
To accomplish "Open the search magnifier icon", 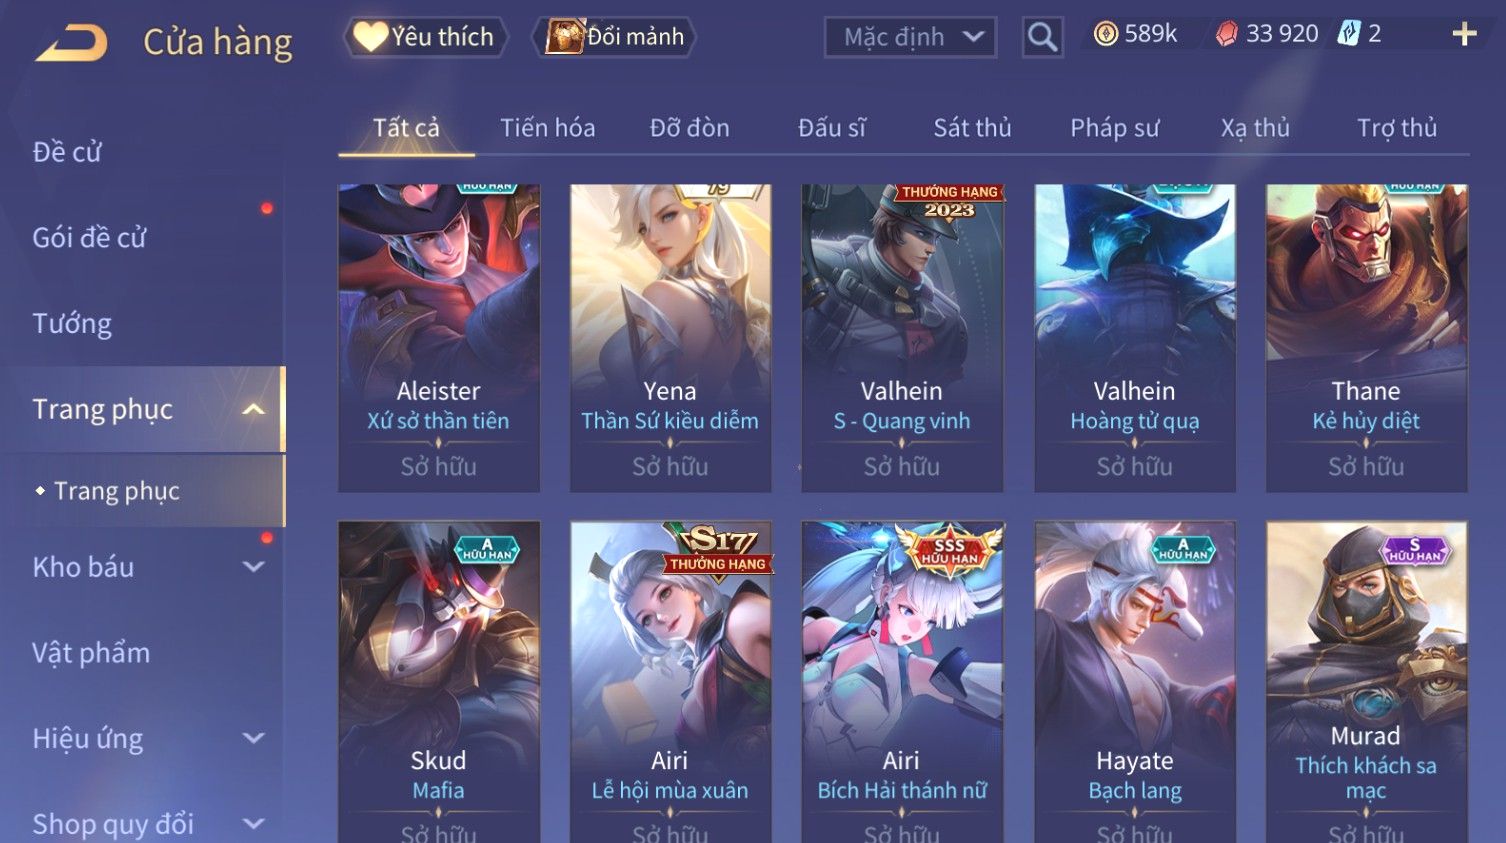I will (x=1042, y=37).
